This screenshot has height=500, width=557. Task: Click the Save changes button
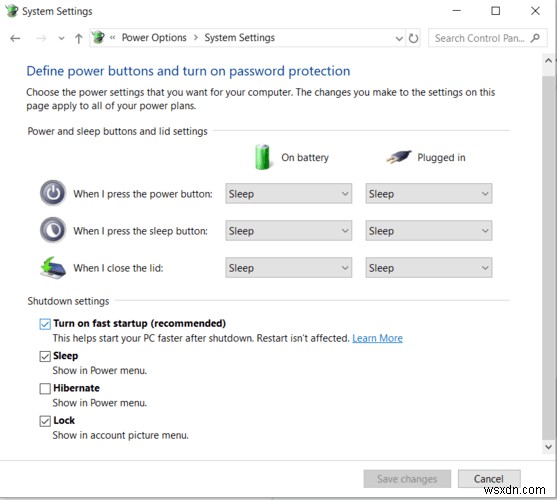click(x=407, y=479)
